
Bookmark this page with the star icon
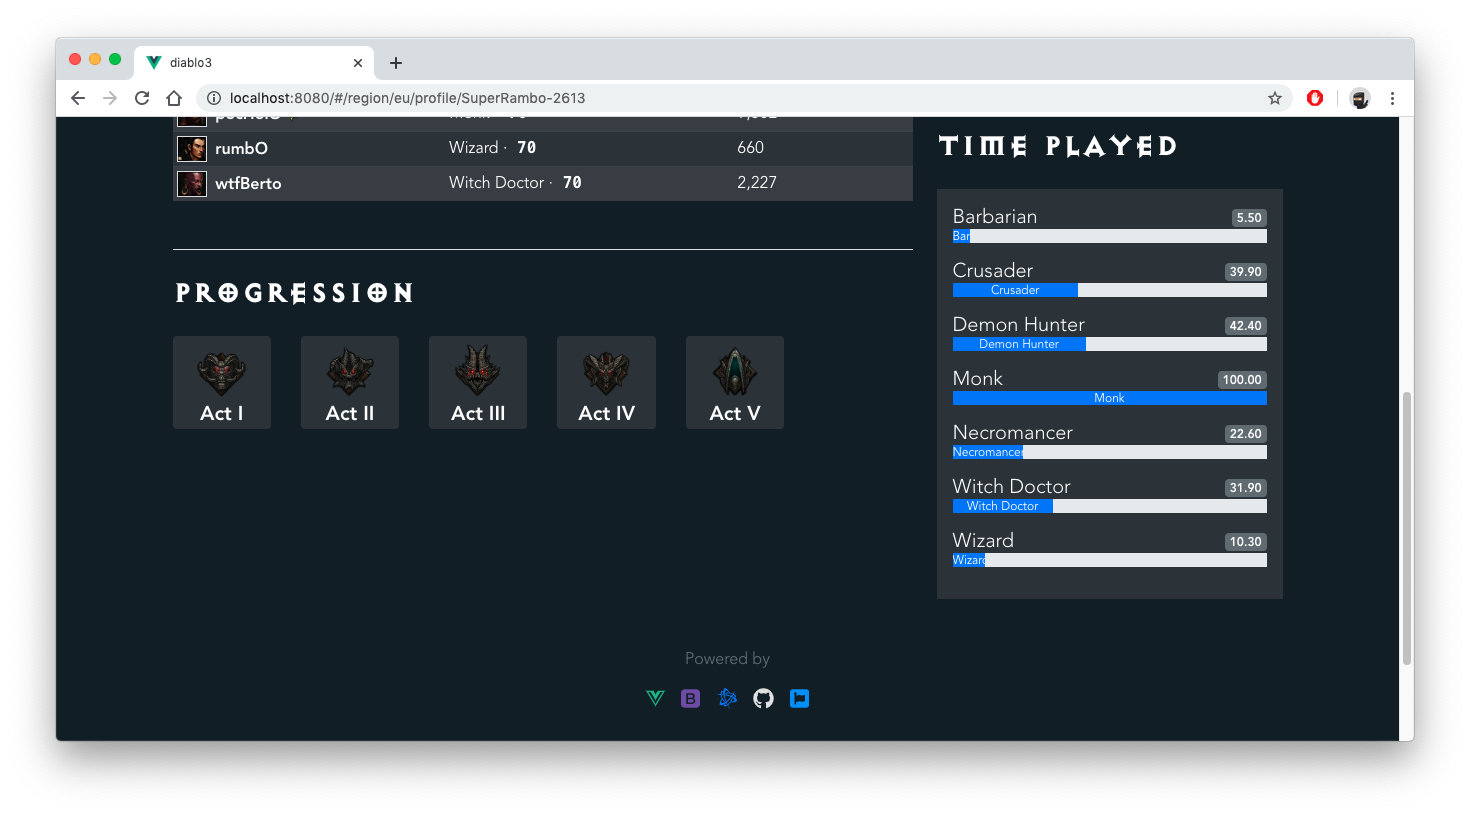[x=1275, y=98]
